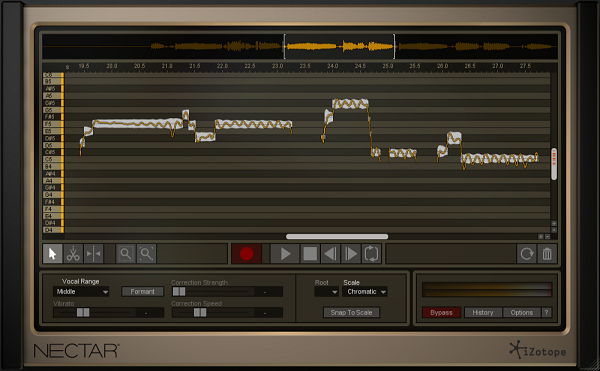This screenshot has height=371, width=600.
Task: Click the zoom-to-selection magnifier icon
Action: click(x=146, y=254)
